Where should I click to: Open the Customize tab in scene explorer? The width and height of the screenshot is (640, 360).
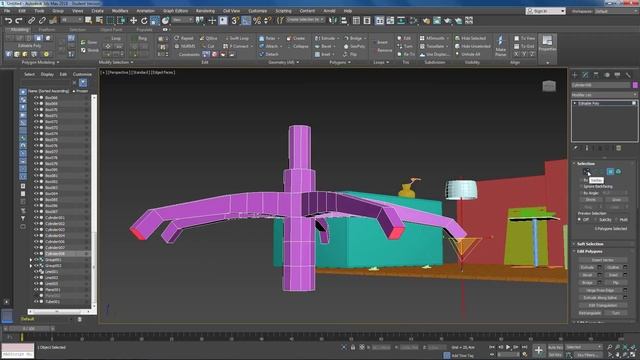click(x=82, y=74)
